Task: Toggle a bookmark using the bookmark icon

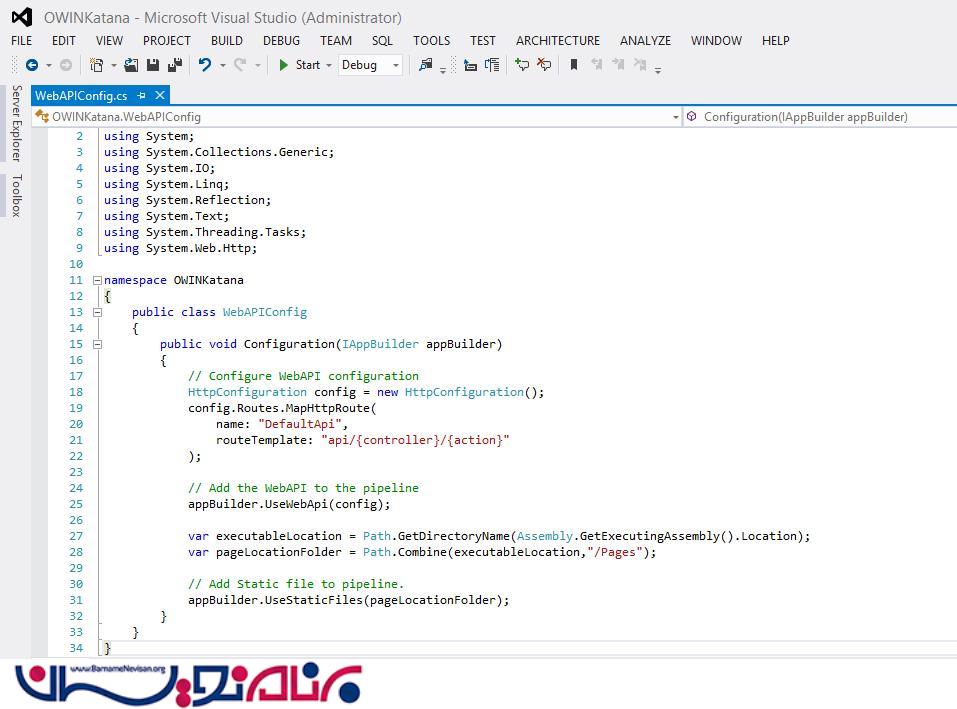Action: tap(574, 65)
